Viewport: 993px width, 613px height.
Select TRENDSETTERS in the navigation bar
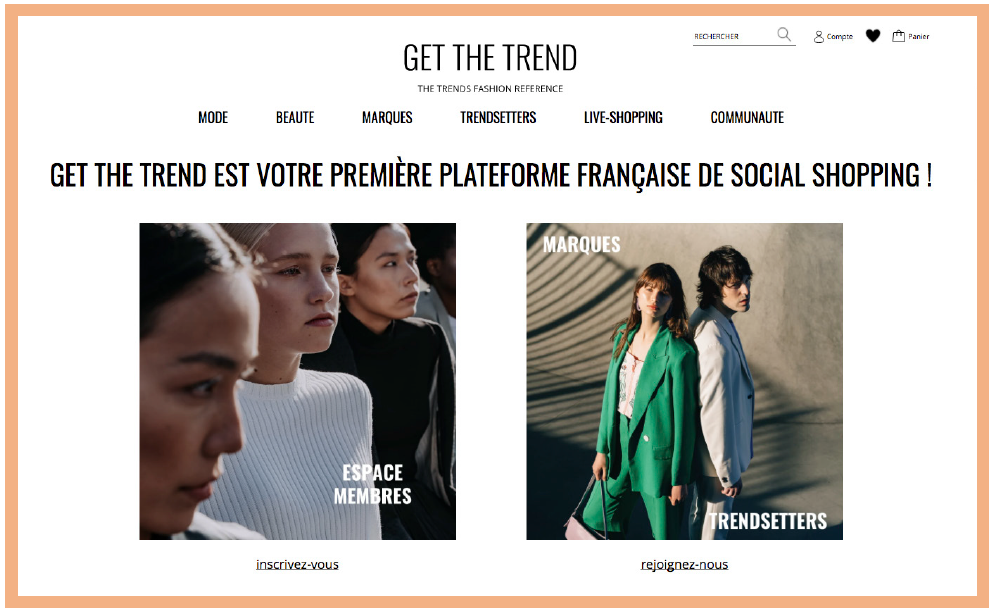[x=498, y=117]
